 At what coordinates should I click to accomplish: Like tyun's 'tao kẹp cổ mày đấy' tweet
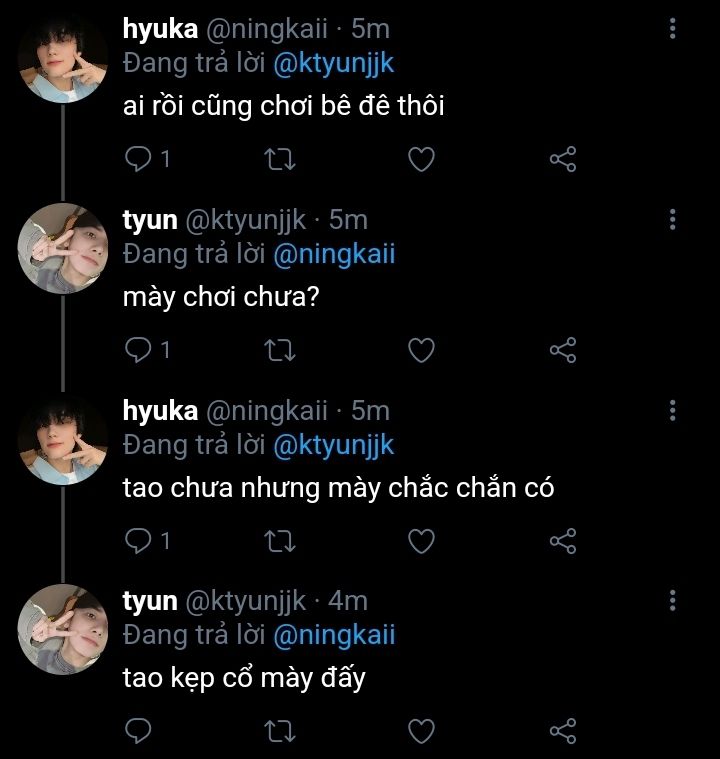click(x=422, y=730)
